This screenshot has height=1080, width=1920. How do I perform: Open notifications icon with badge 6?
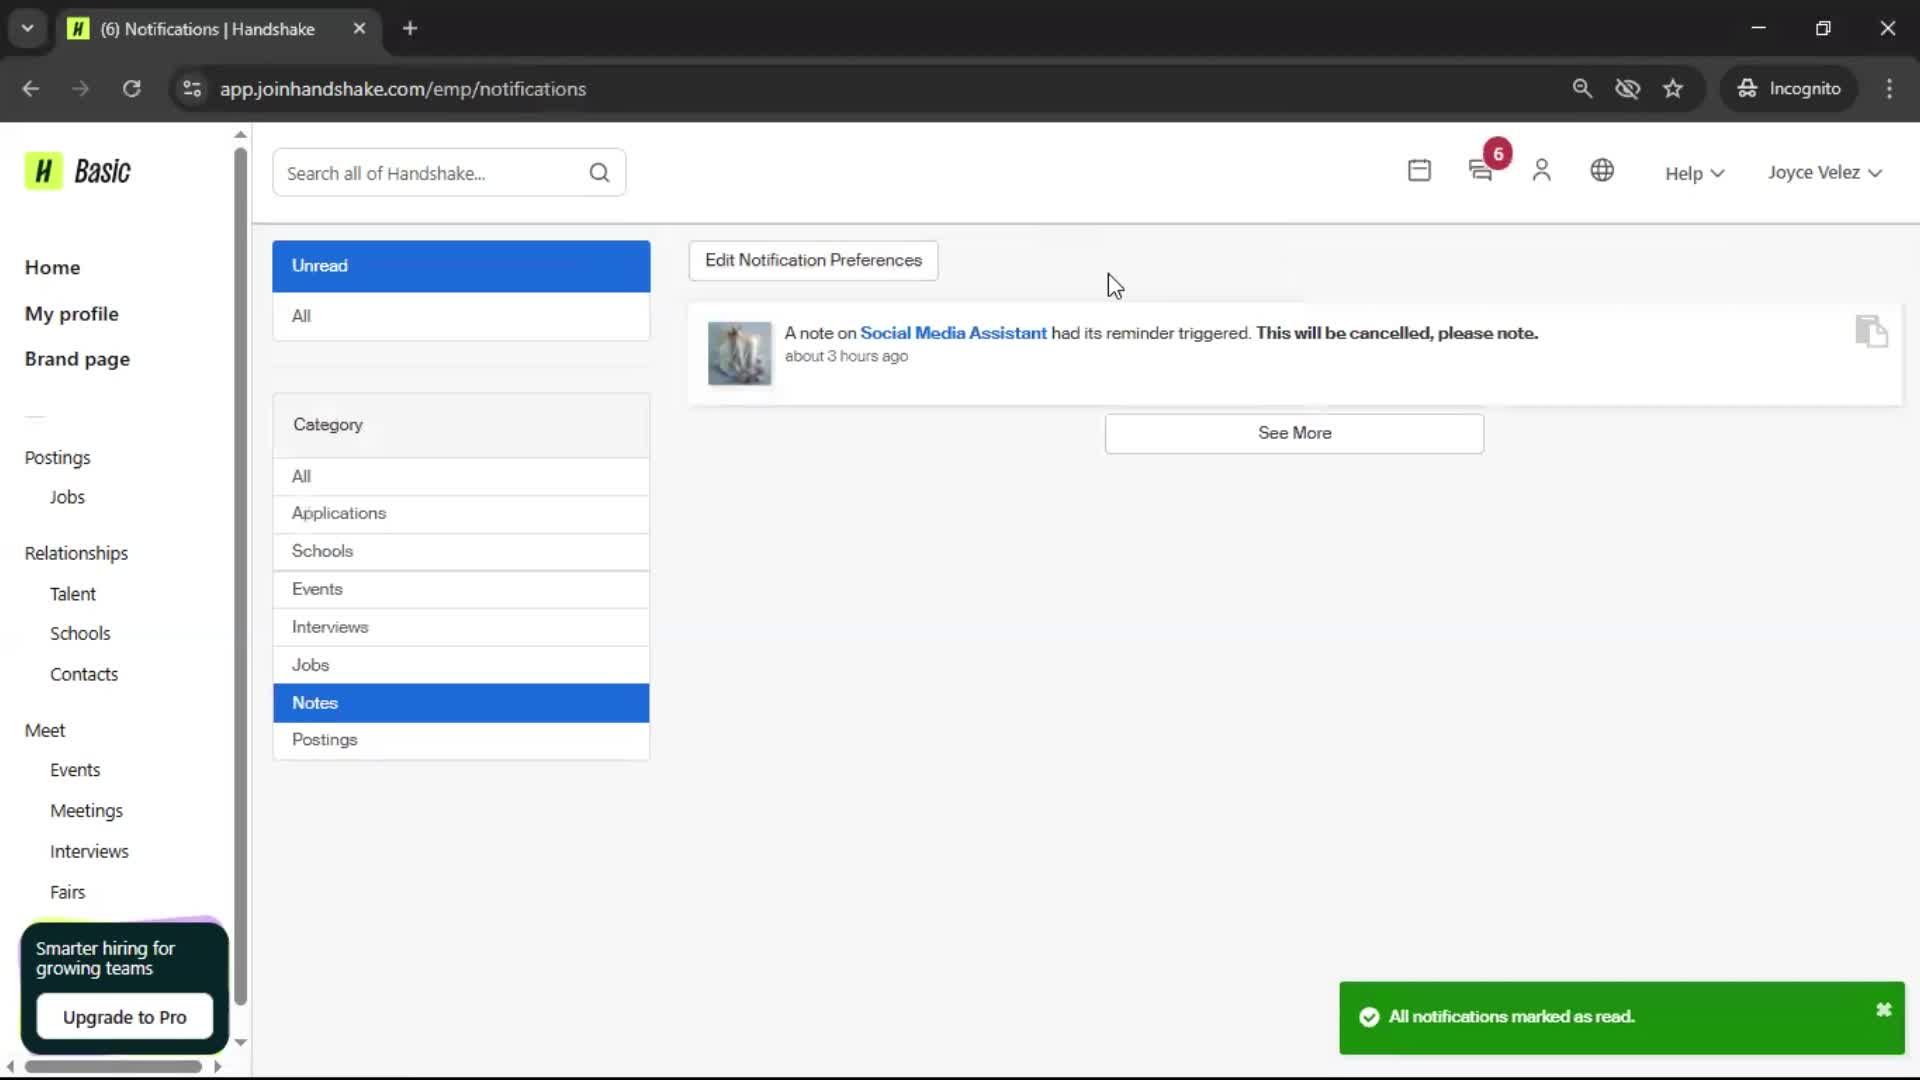coord(1481,171)
